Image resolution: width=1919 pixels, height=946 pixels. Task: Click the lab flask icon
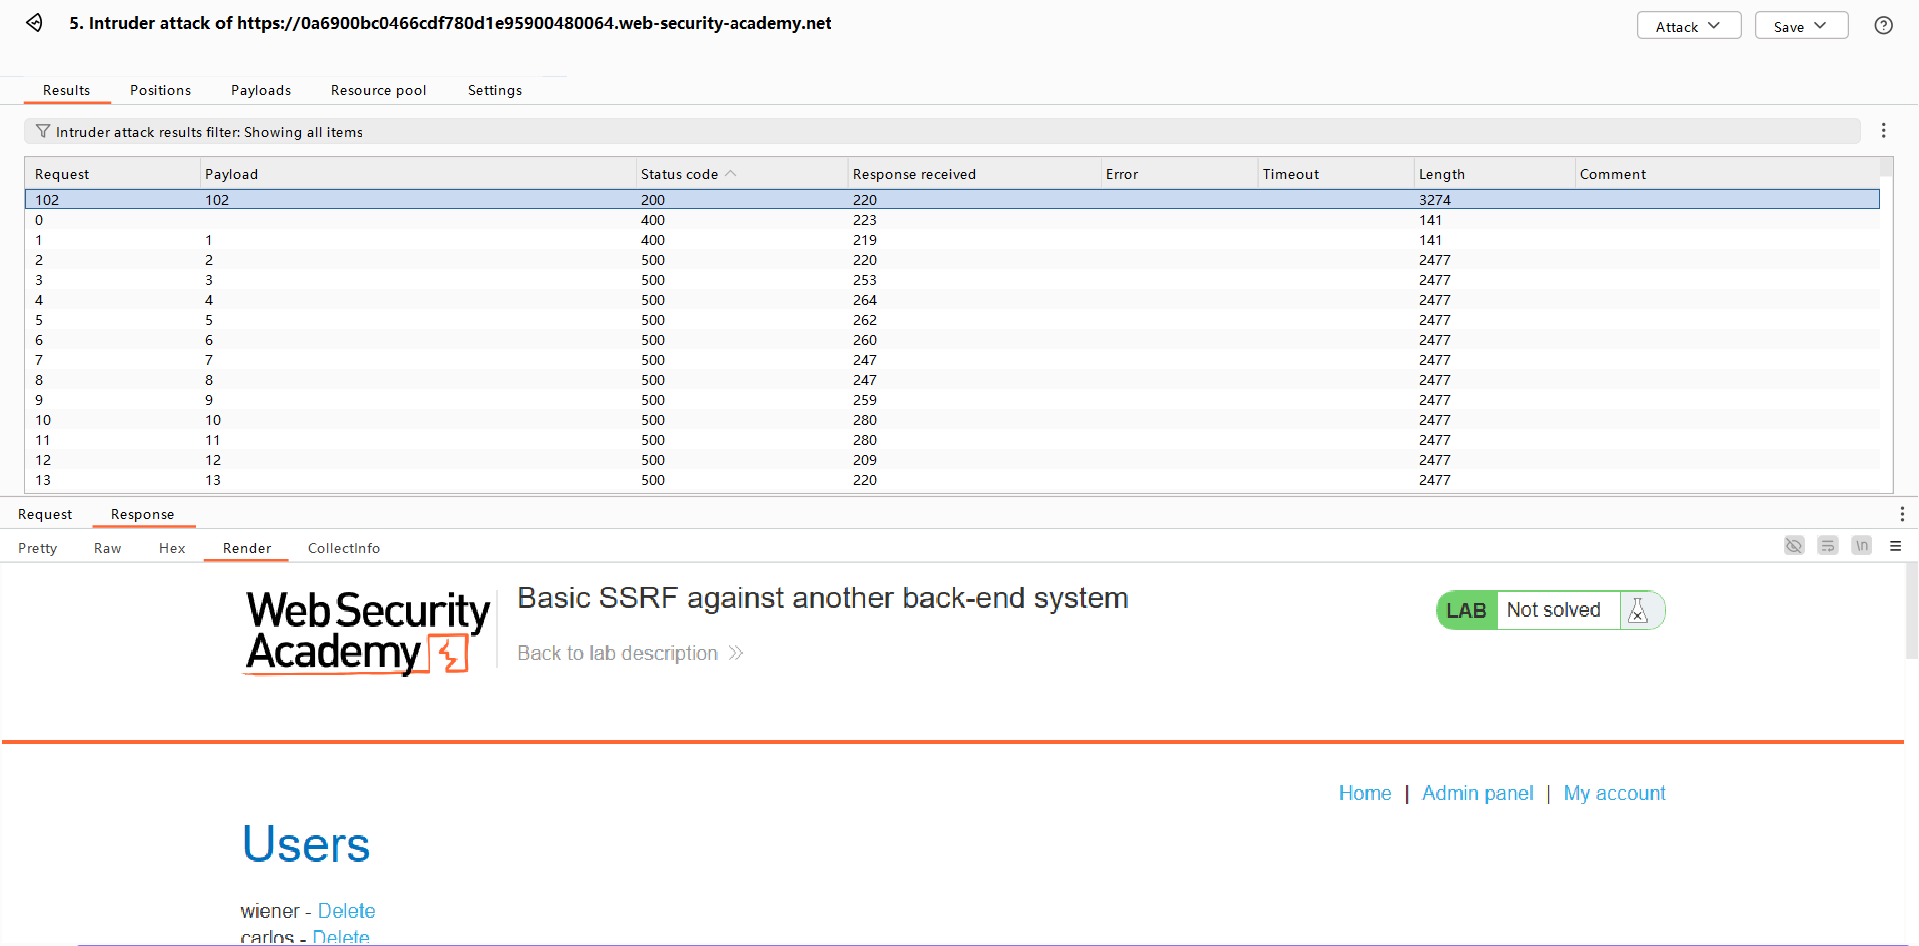pos(1638,610)
